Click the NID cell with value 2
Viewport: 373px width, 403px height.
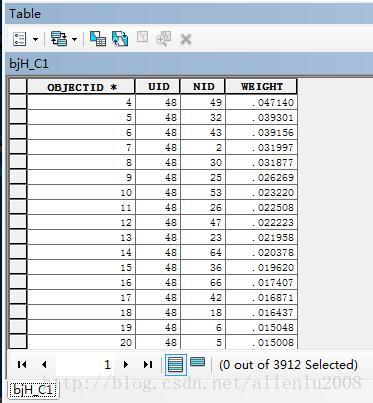[203, 147]
